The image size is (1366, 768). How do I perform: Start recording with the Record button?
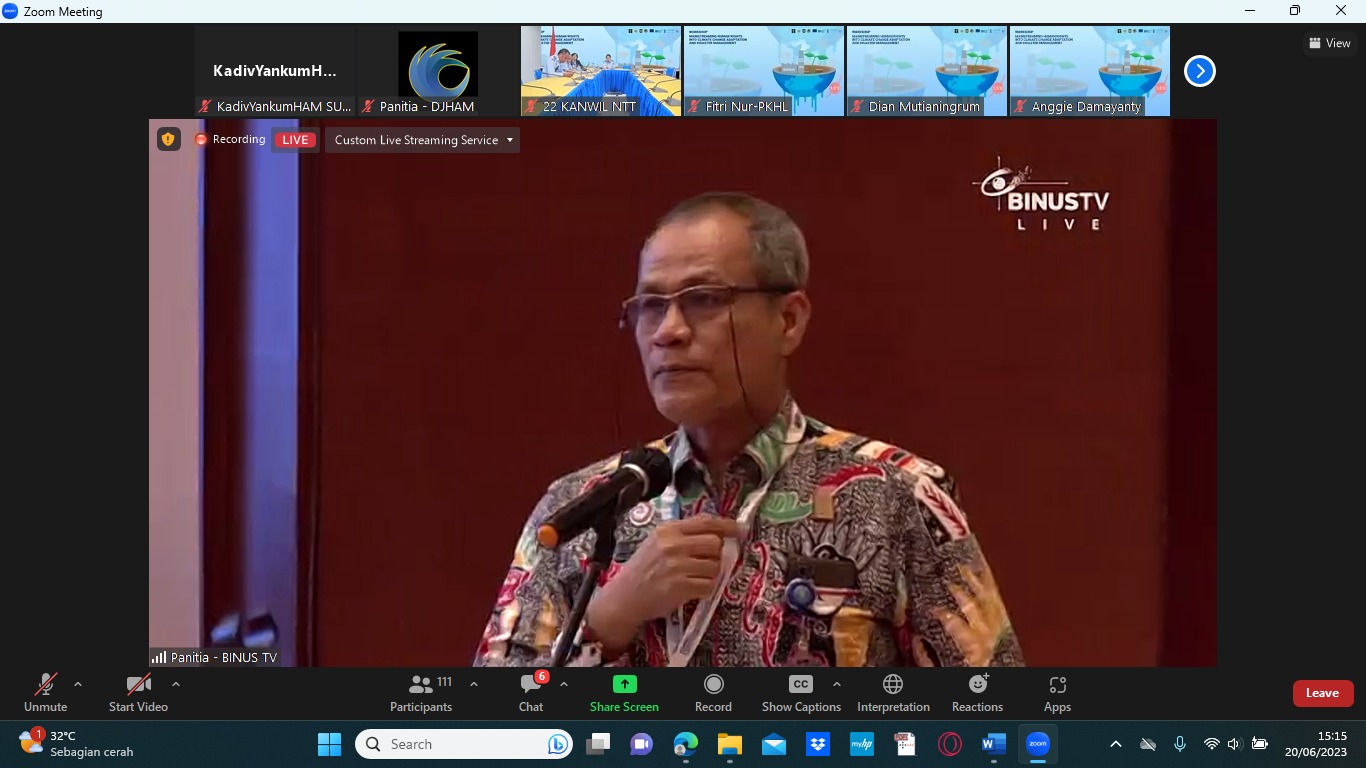click(713, 693)
